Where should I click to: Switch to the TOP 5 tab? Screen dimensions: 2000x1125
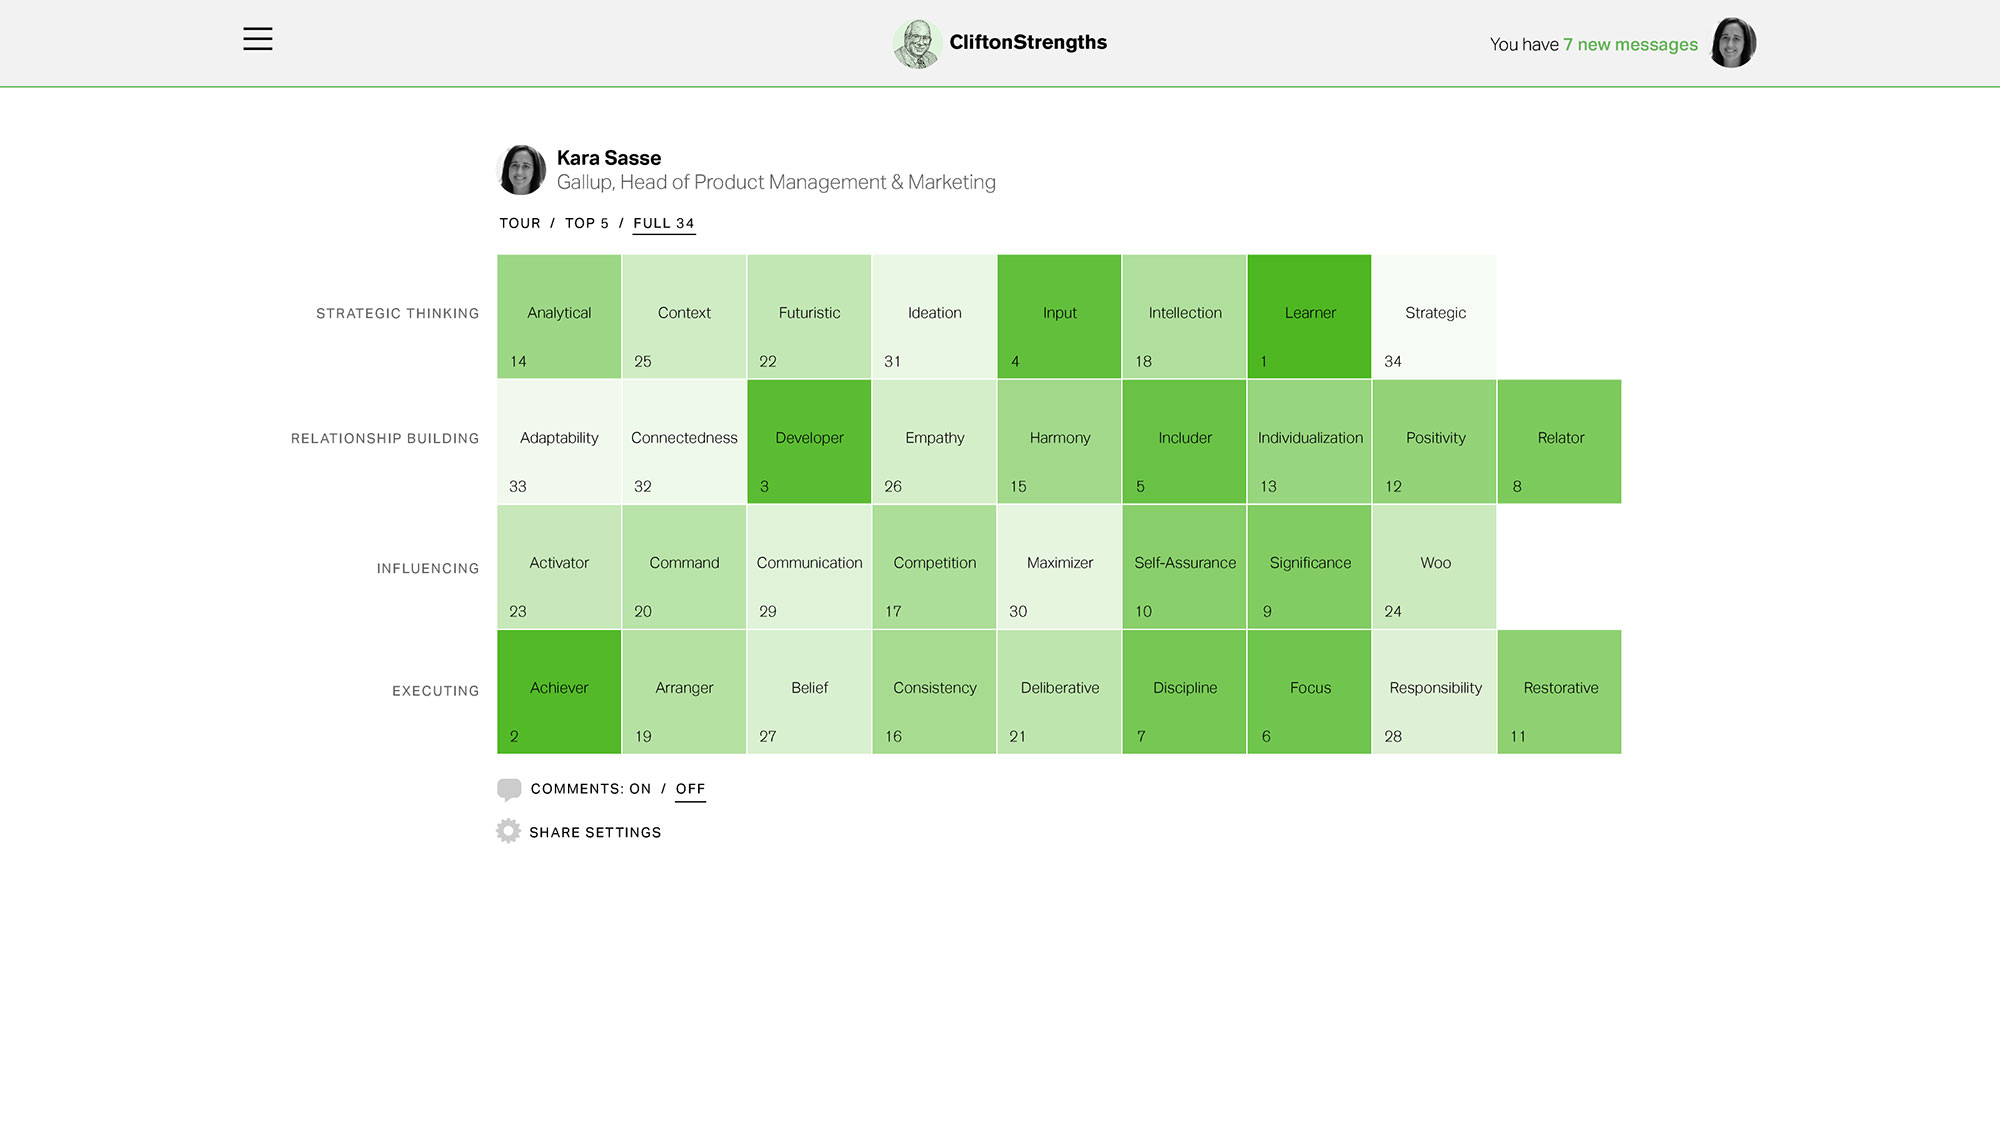coord(587,223)
